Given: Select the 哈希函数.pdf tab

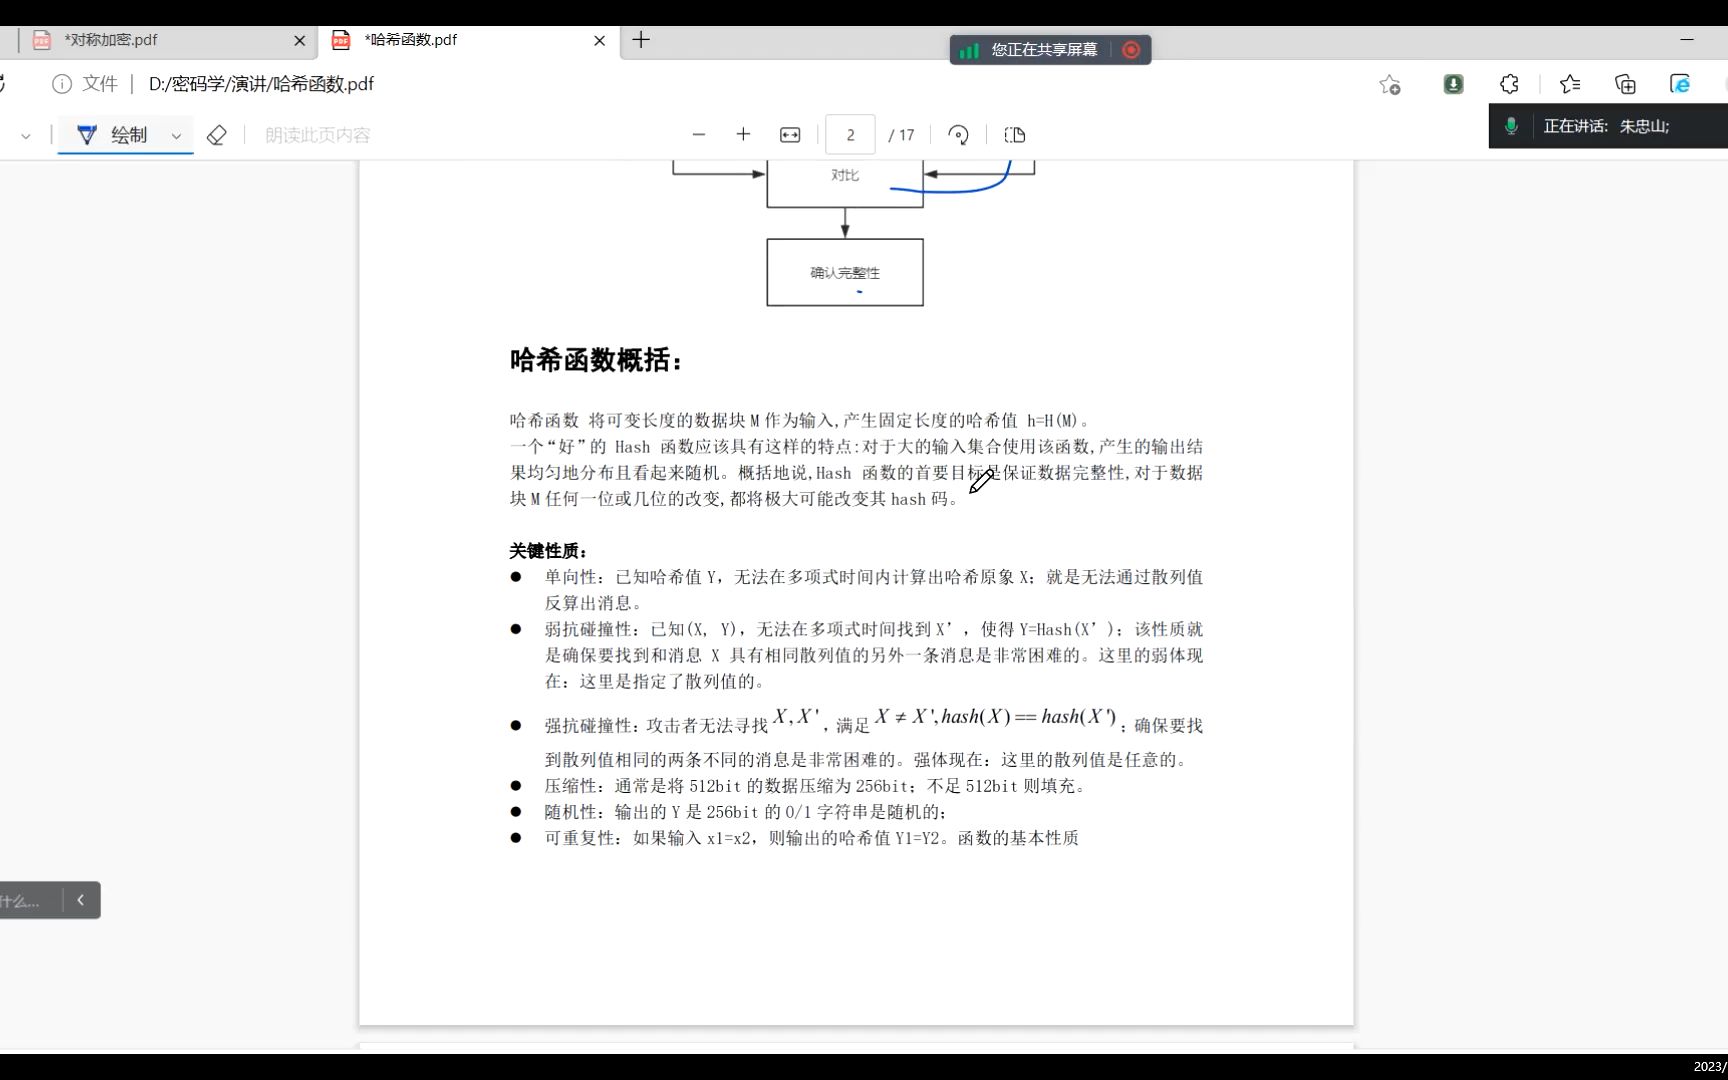Looking at the screenshot, I should pos(470,40).
